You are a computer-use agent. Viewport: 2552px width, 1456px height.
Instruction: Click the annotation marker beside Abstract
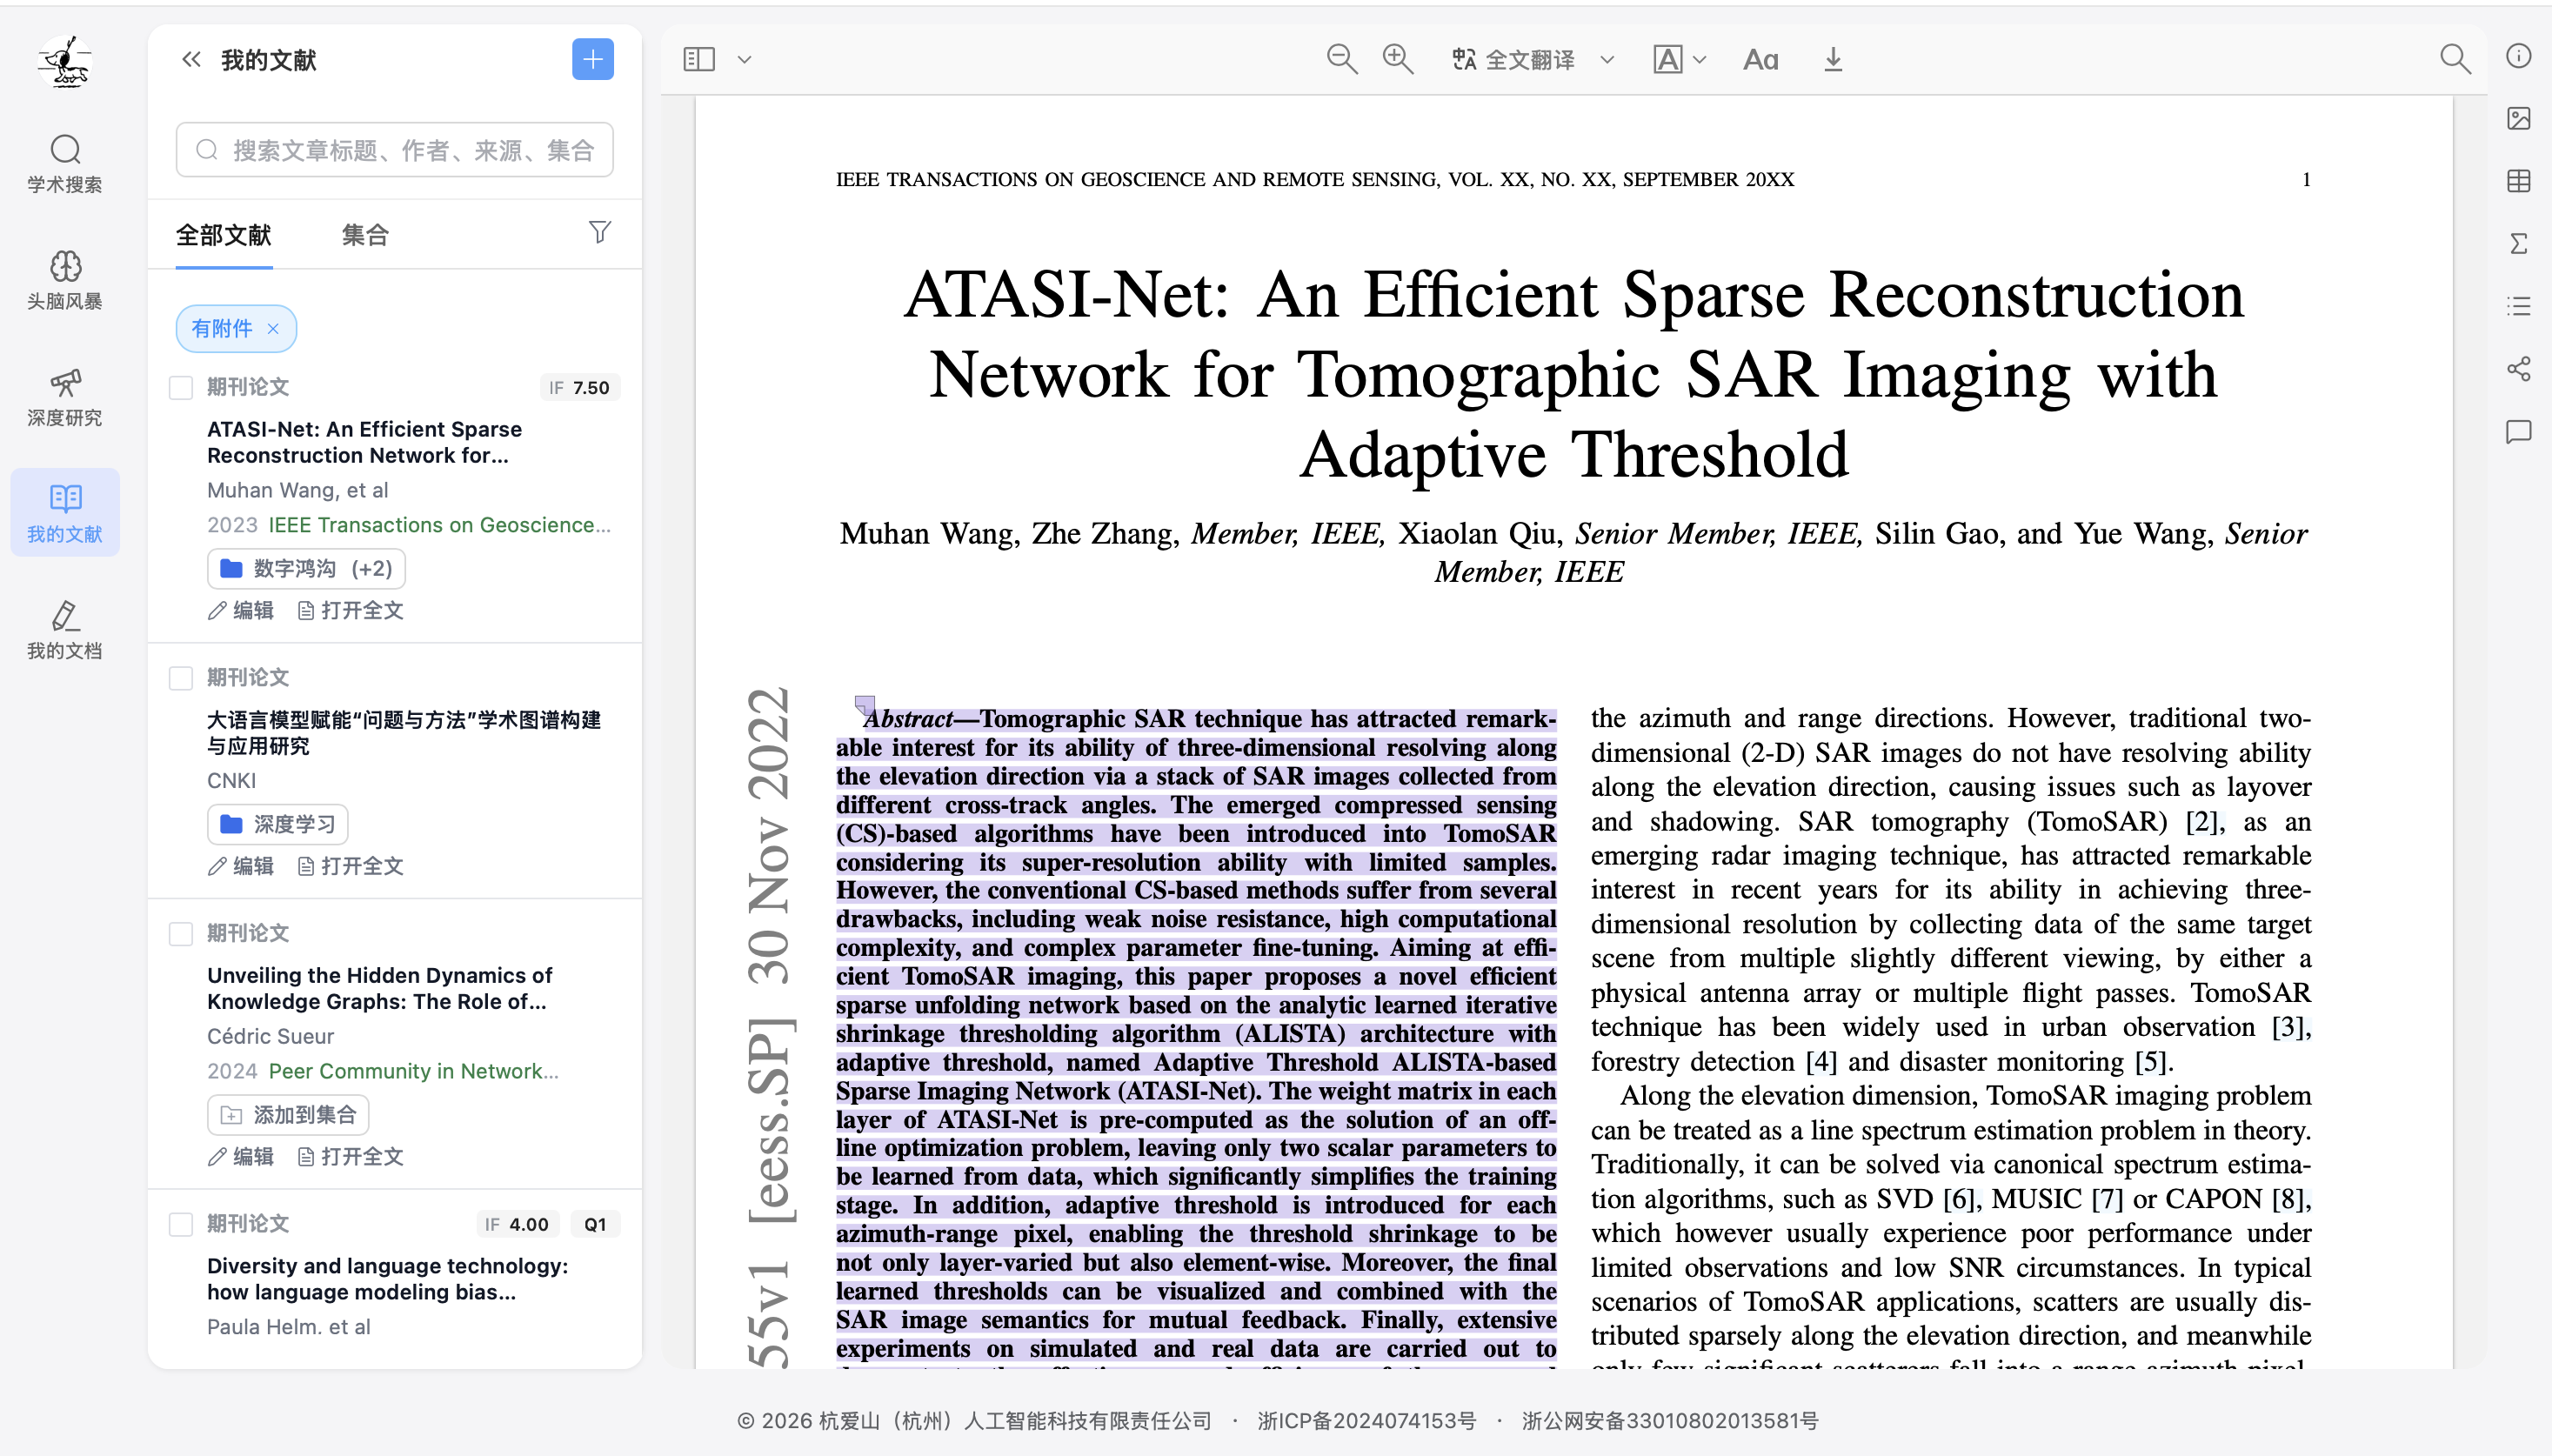coord(865,705)
